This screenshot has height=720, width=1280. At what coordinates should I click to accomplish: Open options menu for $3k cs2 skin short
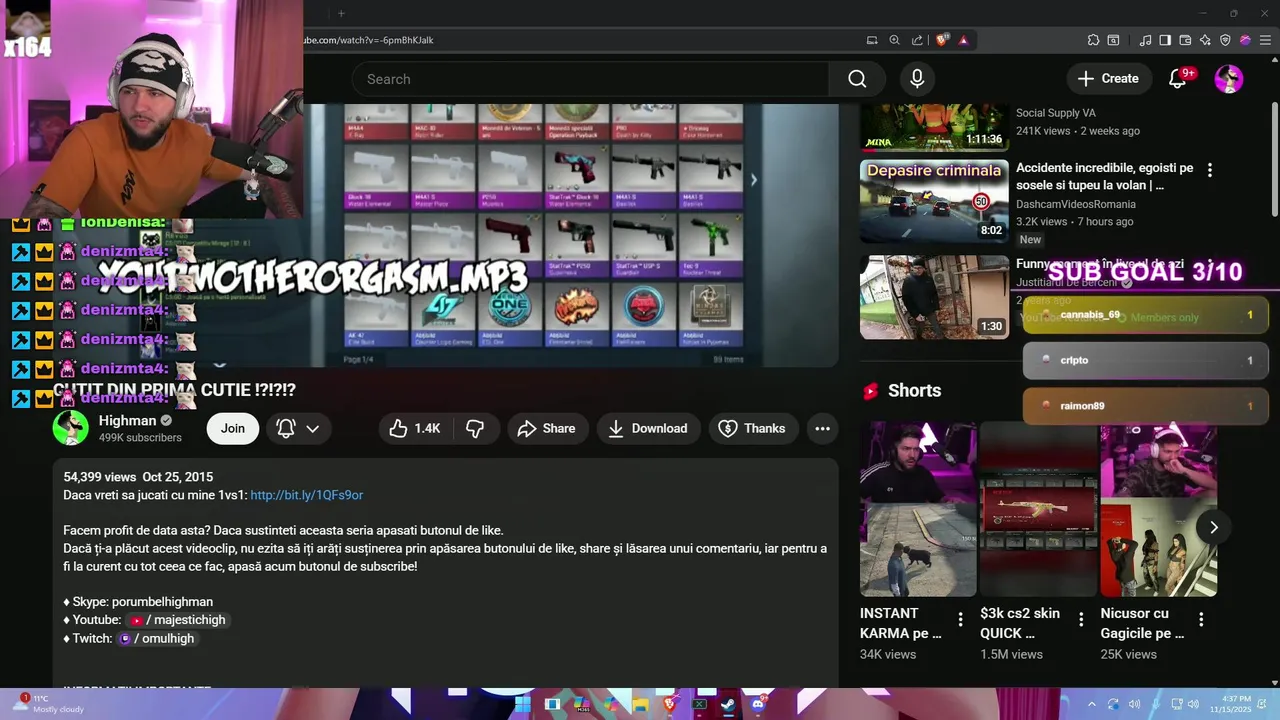coord(1081,620)
